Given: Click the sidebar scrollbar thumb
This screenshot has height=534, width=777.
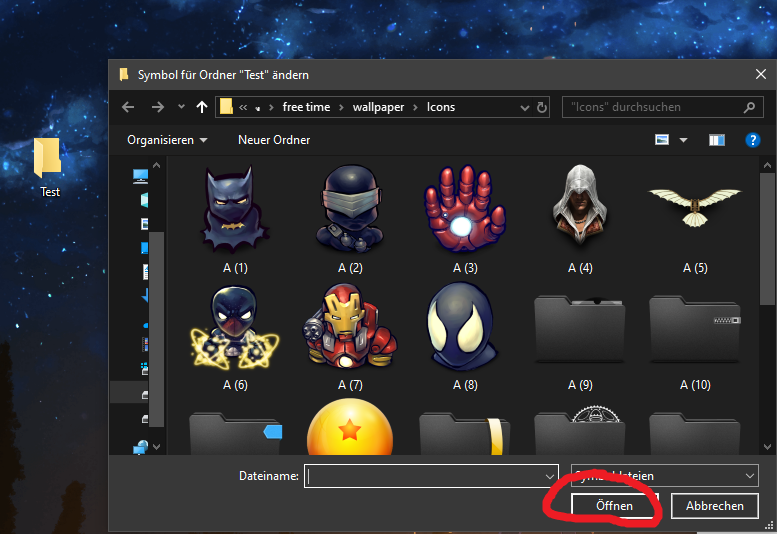Looking at the screenshot, I should click(156, 328).
